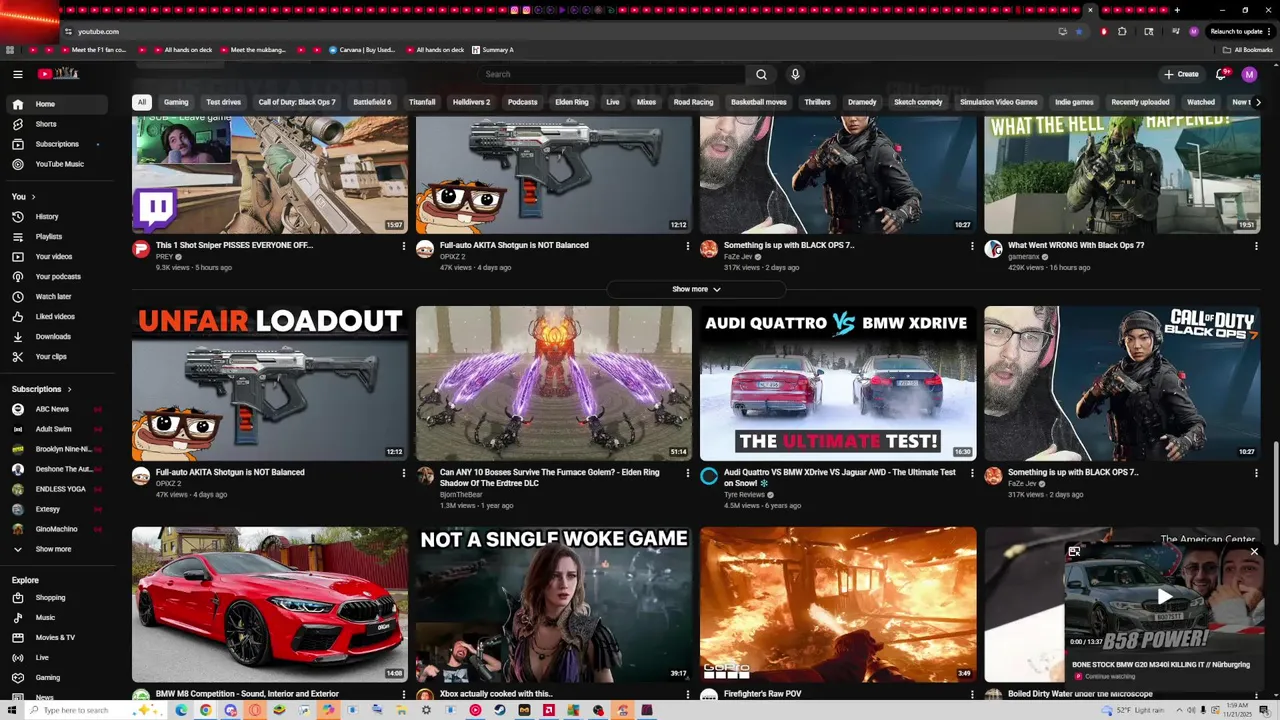The height and width of the screenshot is (720, 1280).
Task: Open options for the Audi Quattro VS BMW XDrive video
Action: click(x=972, y=473)
